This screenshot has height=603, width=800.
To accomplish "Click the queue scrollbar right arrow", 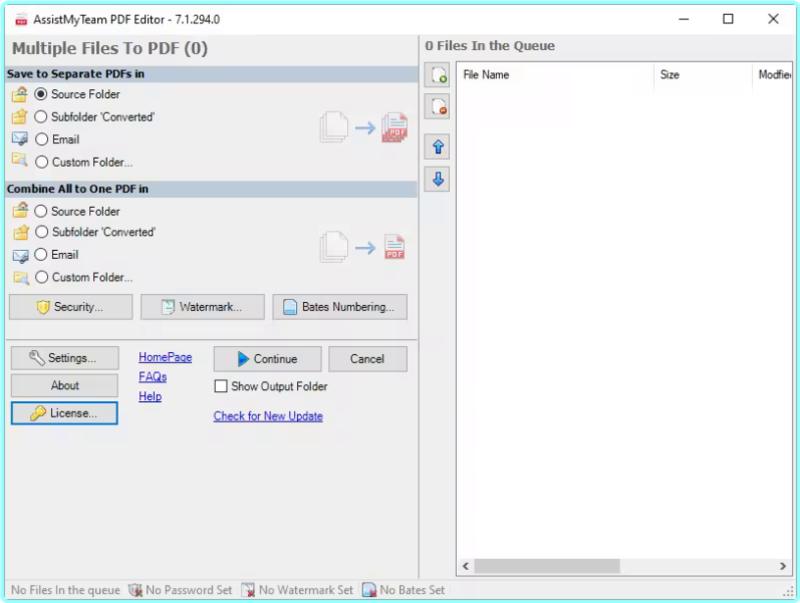I will click(783, 566).
